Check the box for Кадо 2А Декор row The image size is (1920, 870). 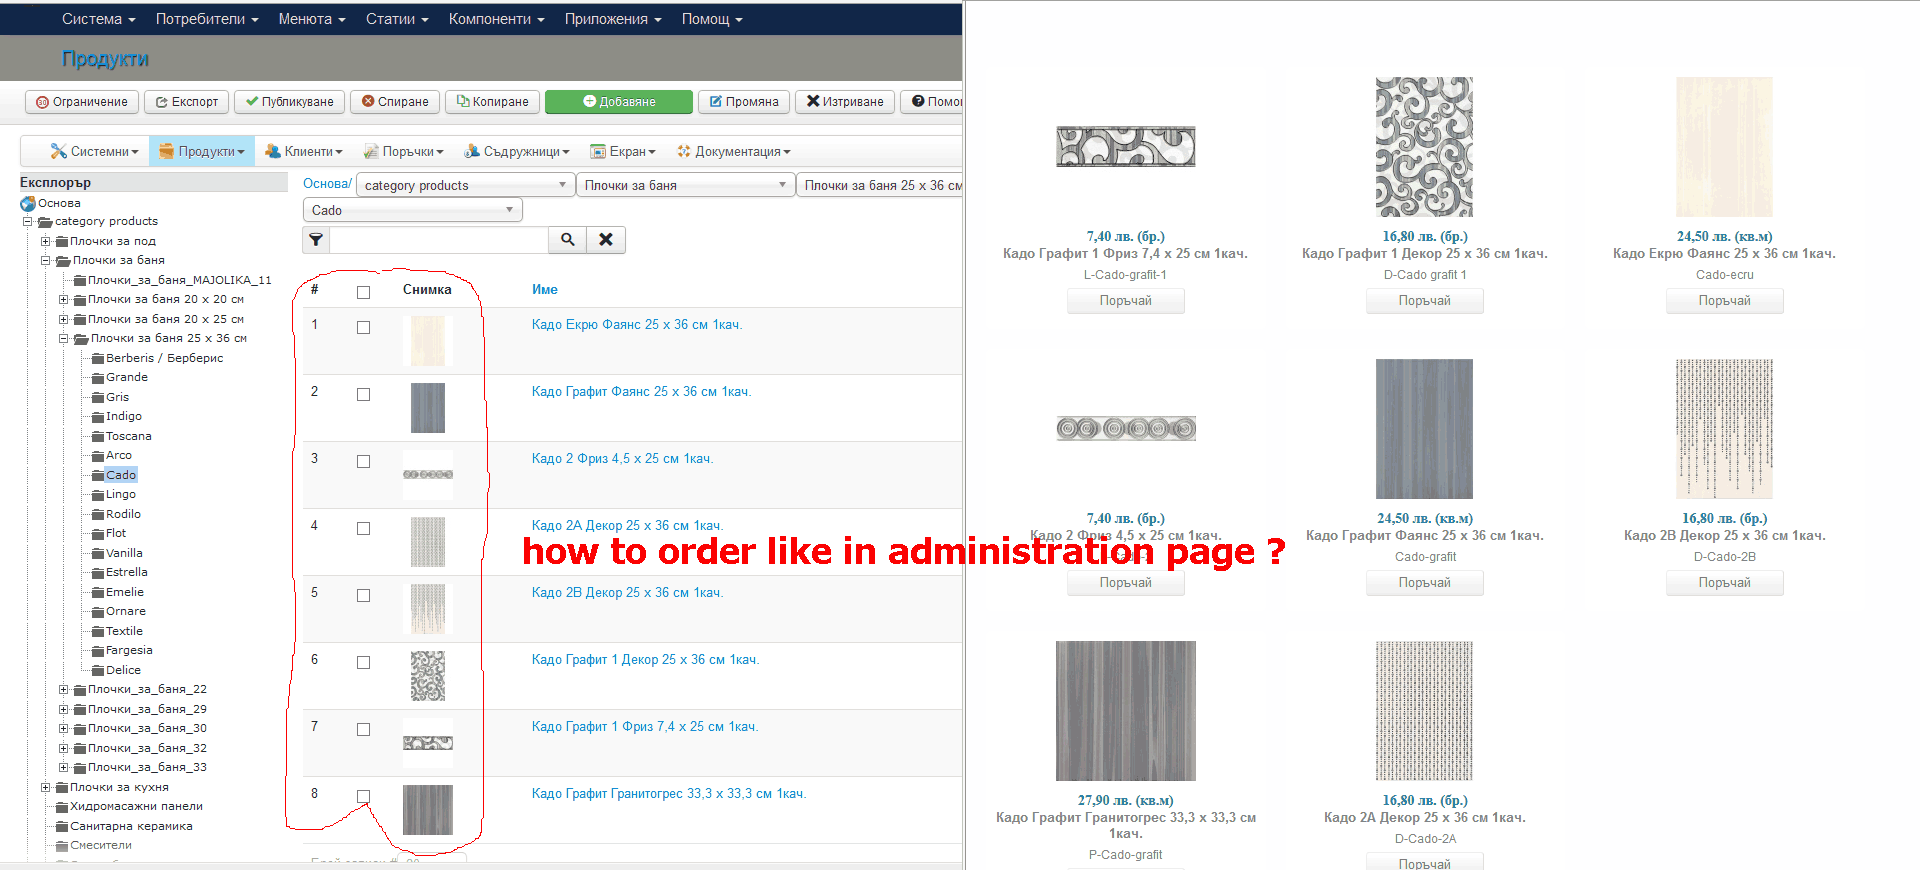pos(363,528)
